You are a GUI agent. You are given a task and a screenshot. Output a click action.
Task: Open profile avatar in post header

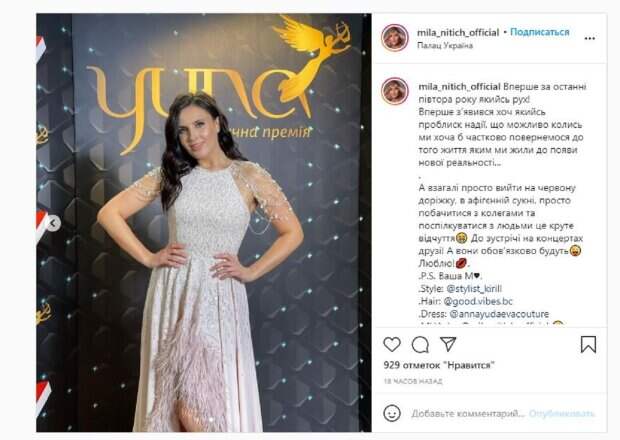point(395,38)
